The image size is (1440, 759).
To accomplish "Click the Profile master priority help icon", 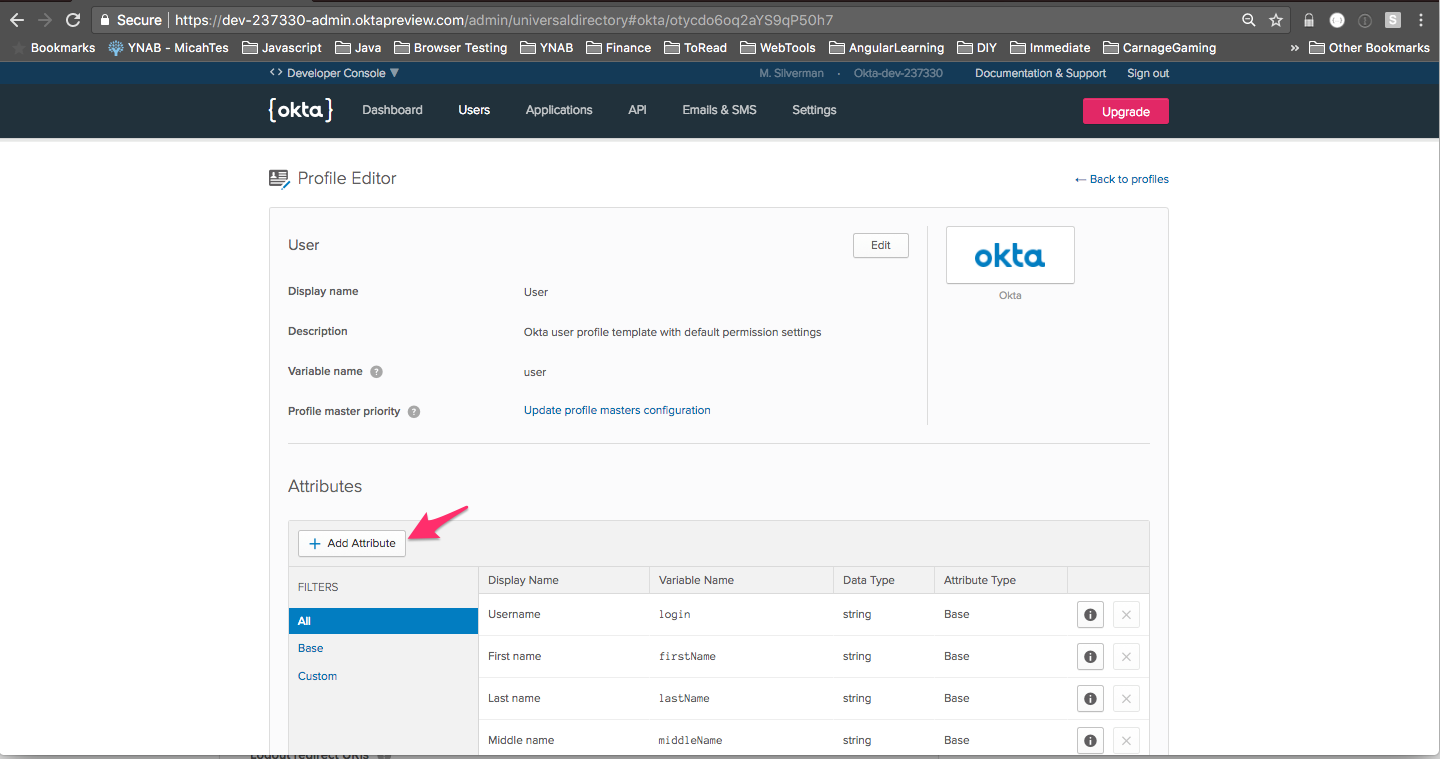I will [x=414, y=411].
